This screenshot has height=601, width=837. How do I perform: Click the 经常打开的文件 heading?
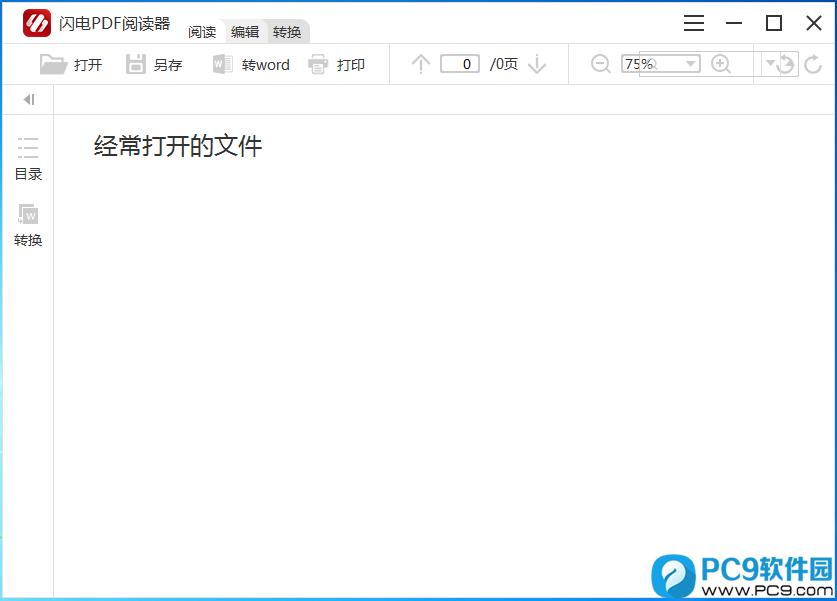point(178,146)
